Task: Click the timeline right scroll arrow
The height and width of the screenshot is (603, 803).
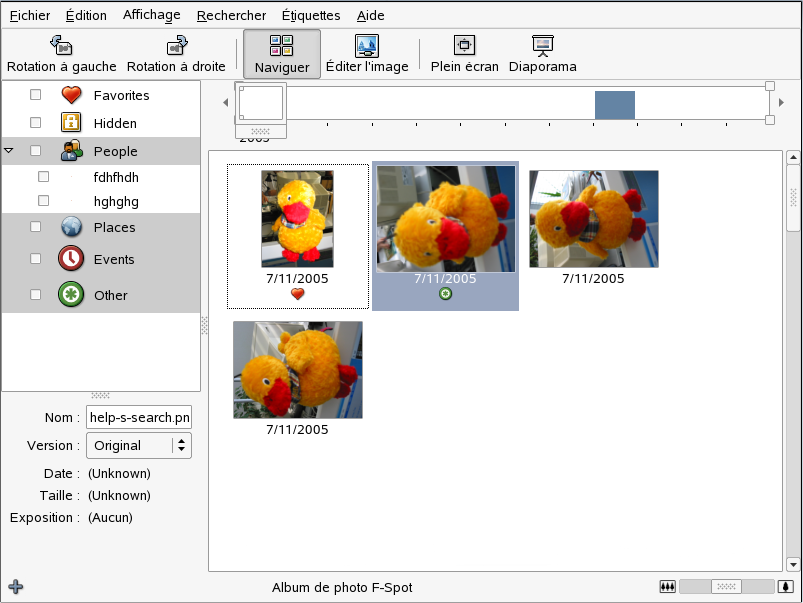Action: 781,102
